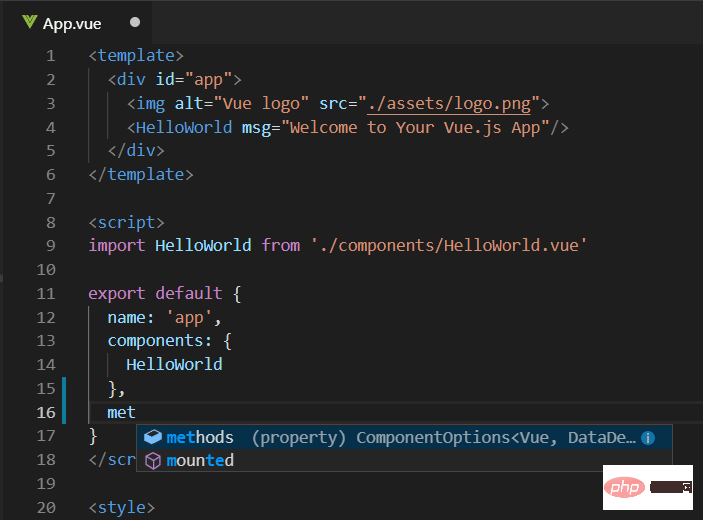Click 'export default' on line 11
The width and height of the screenshot is (703, 520).
155,294
